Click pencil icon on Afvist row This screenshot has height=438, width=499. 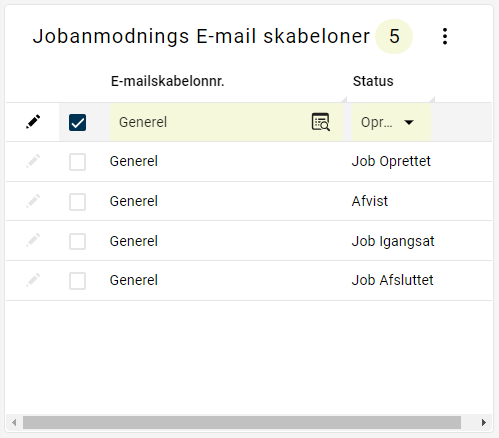[33, 201]
